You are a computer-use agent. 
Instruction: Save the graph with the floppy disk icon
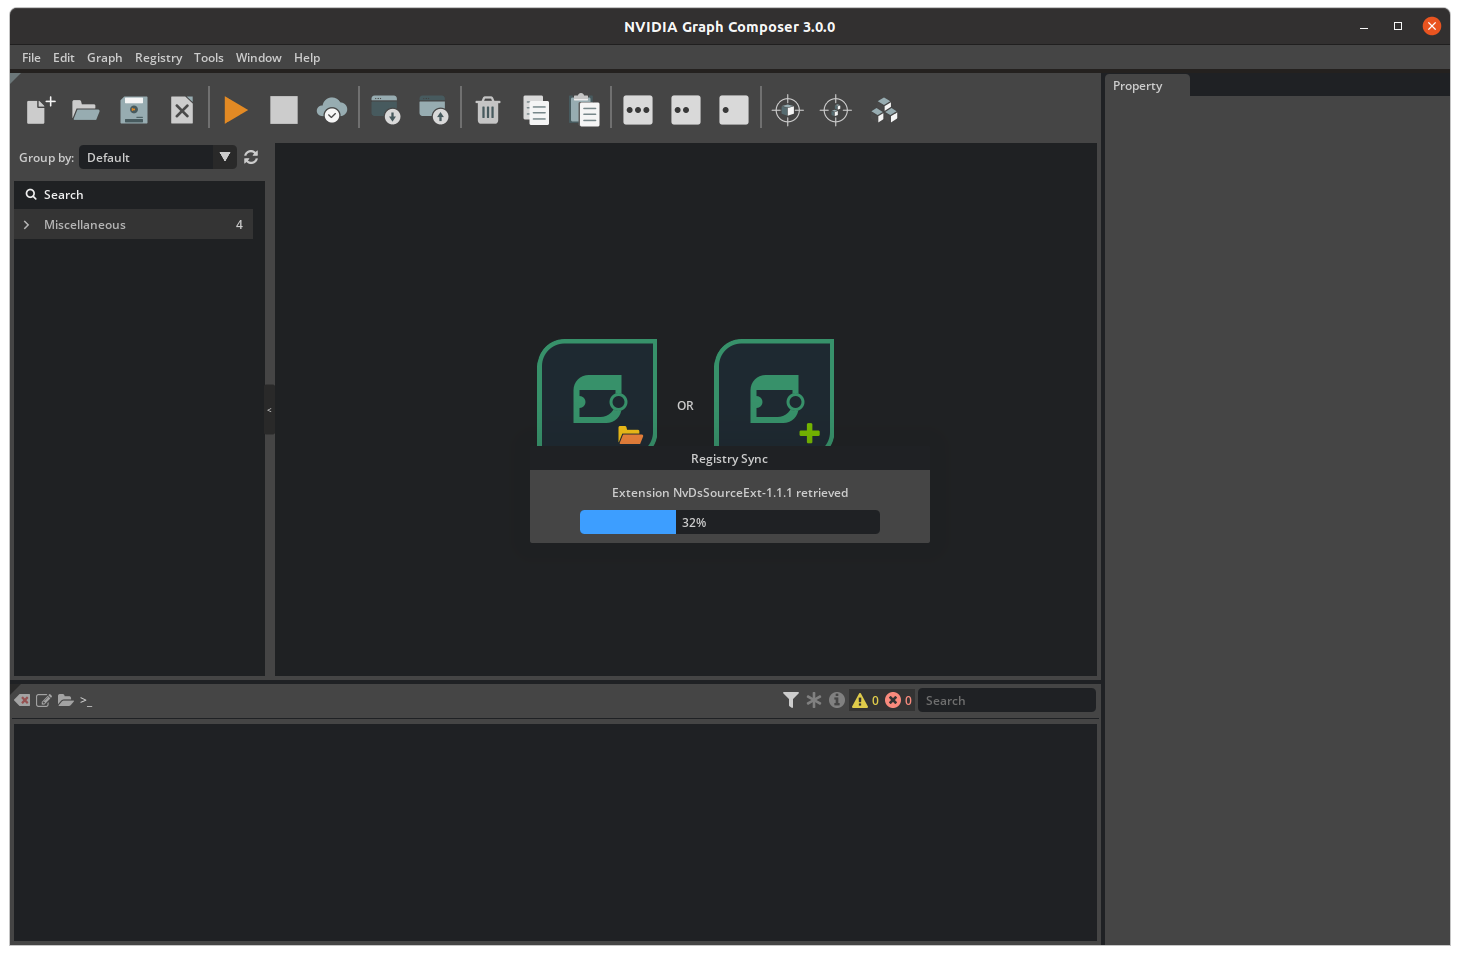click(x=134, y=110)
